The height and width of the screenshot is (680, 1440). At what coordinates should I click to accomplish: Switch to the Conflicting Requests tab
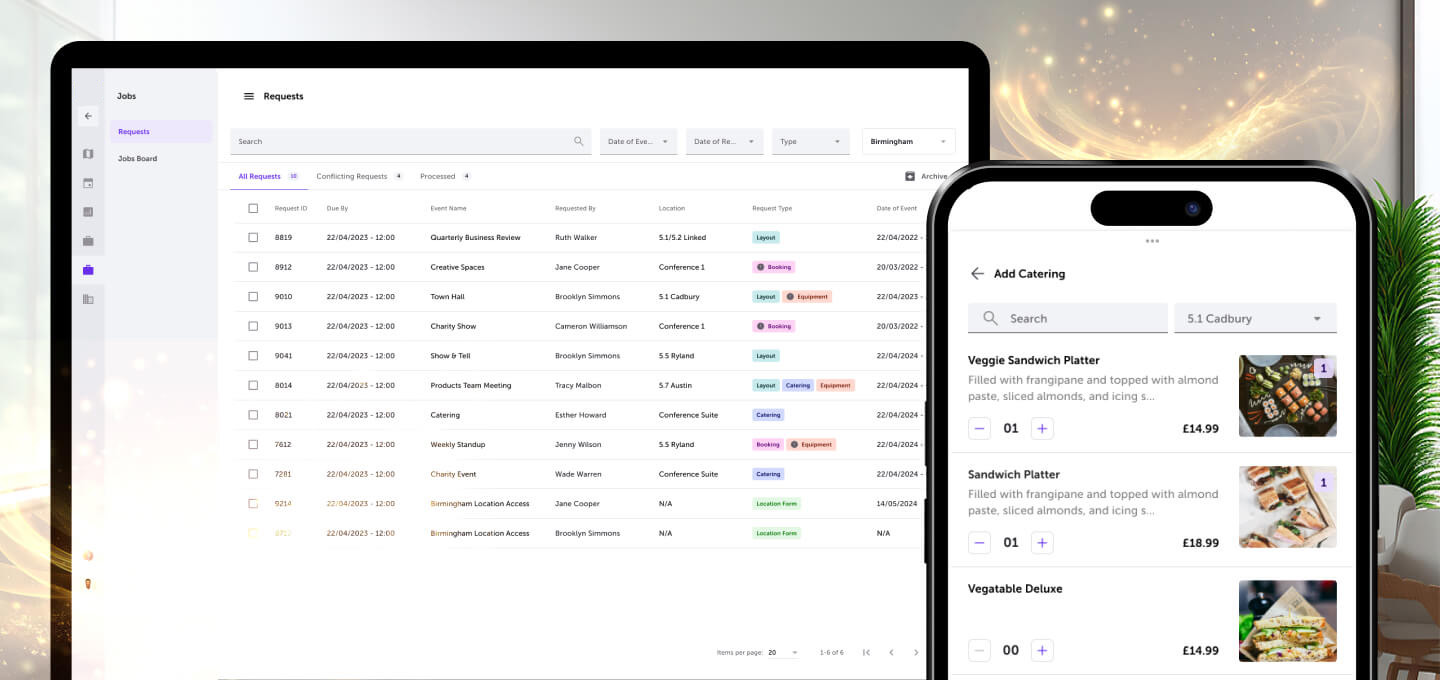(x=351, y=176)
